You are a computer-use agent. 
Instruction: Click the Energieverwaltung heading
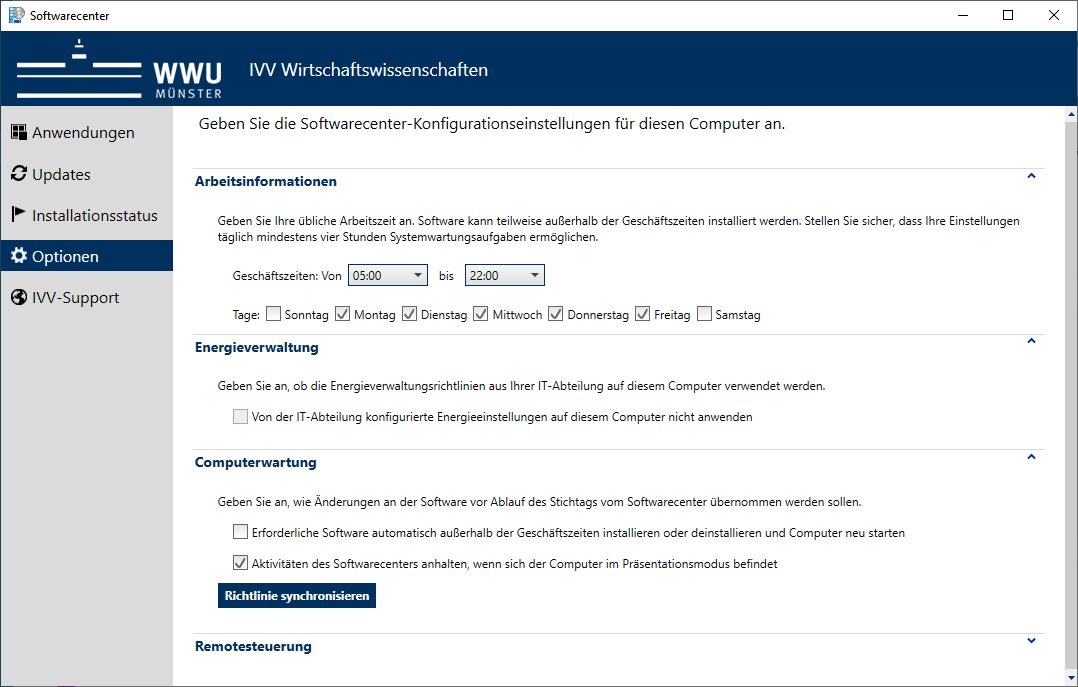256,347
